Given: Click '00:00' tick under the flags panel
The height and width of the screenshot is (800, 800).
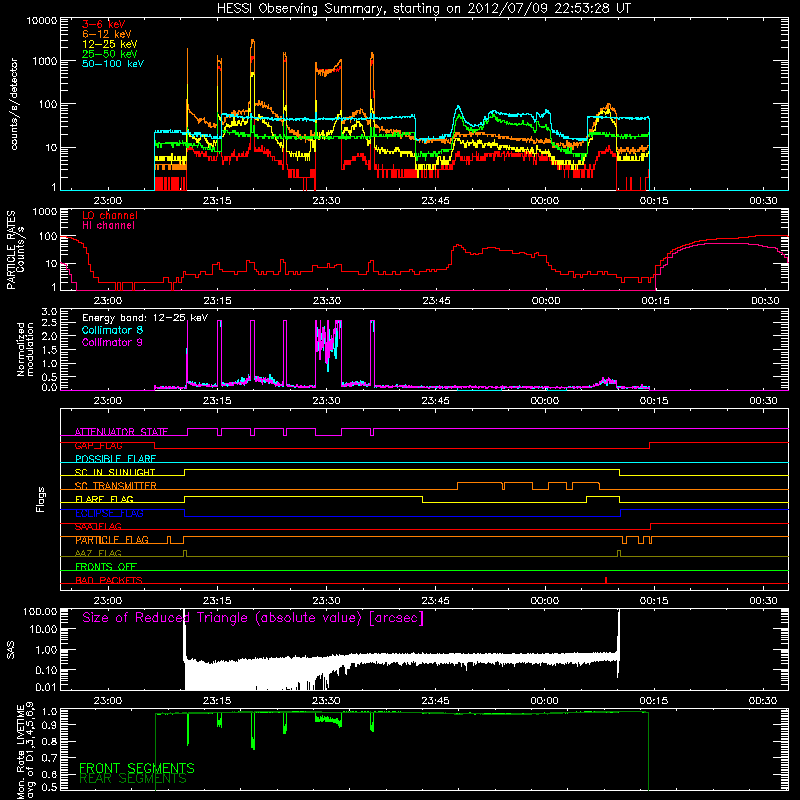Looking at the screenshot, I should [545, 601].
